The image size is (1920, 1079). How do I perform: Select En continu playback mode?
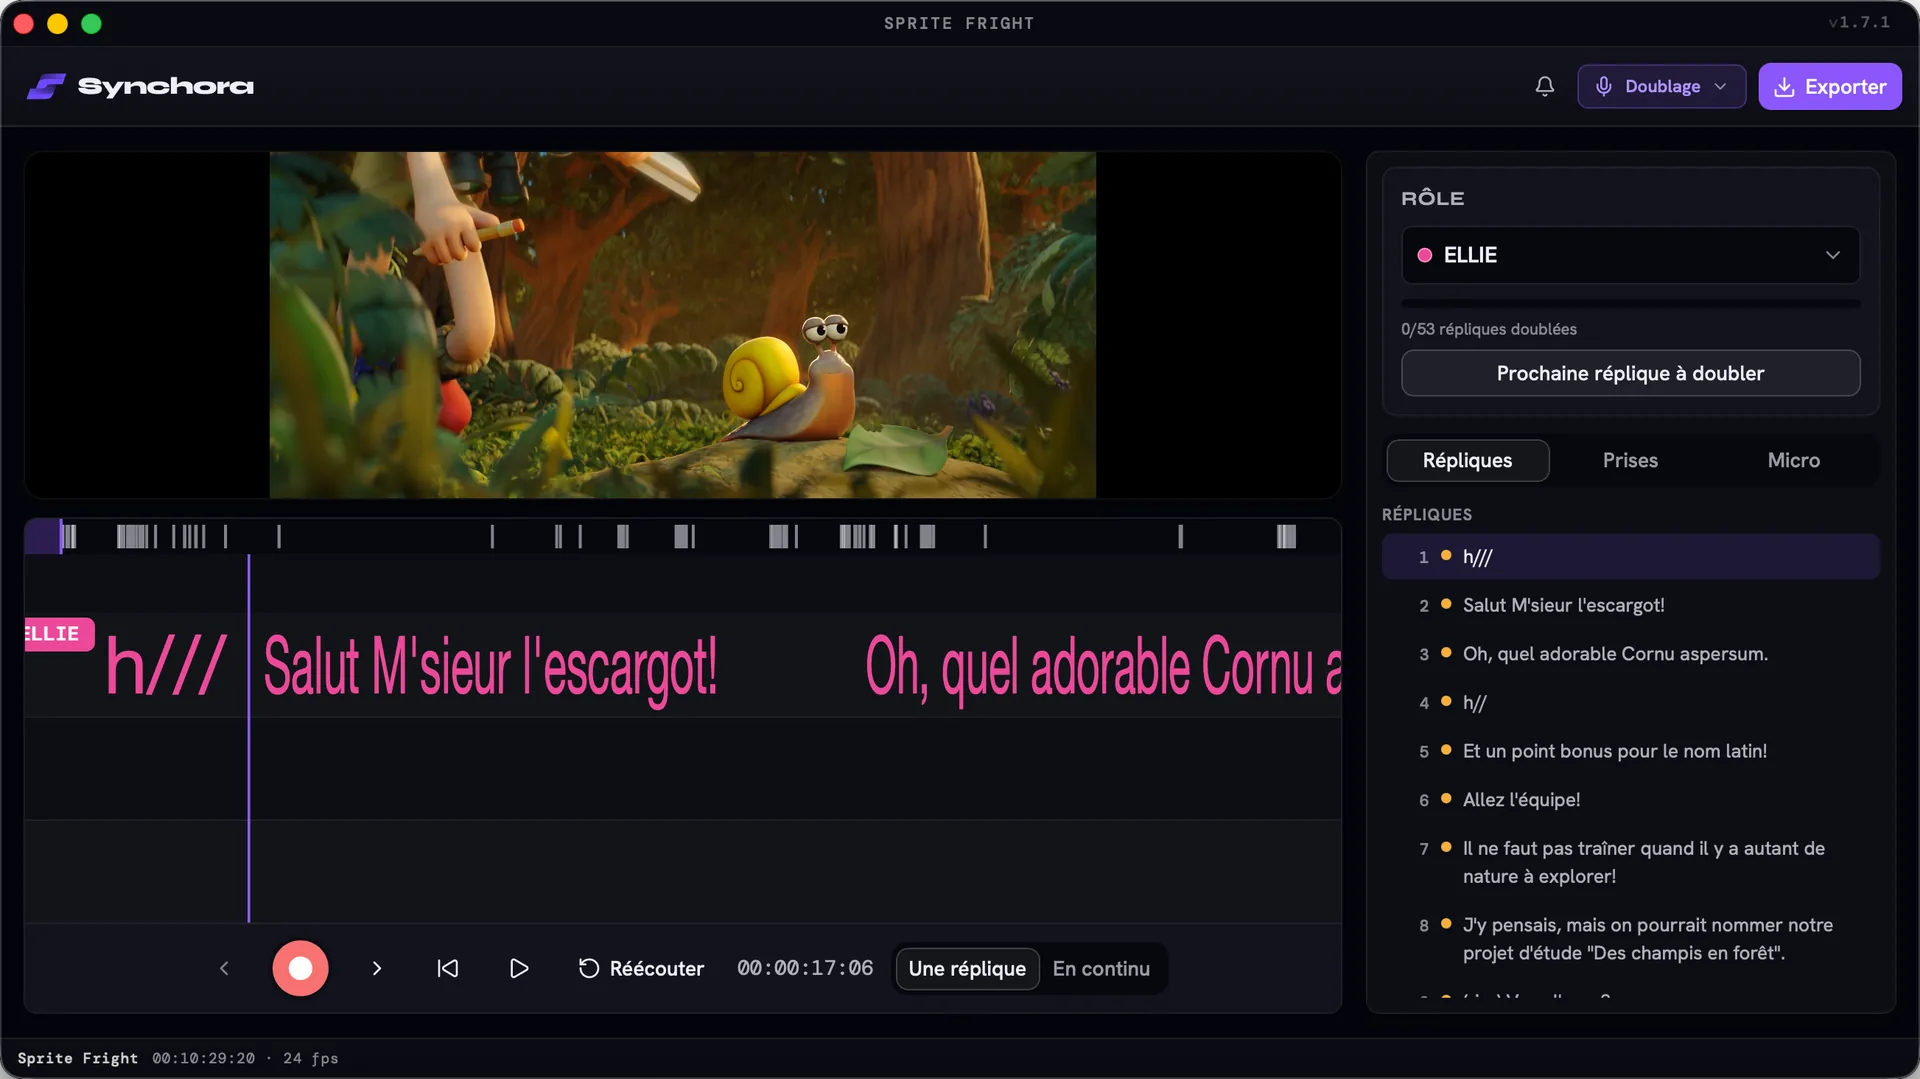coord(1101,968)
